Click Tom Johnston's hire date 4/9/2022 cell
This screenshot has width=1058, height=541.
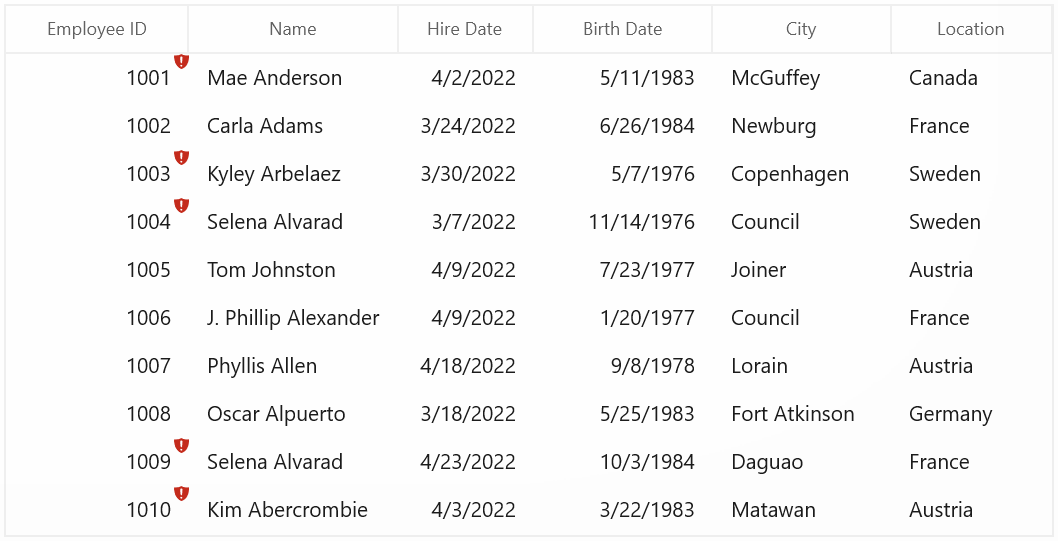point(465,270)
